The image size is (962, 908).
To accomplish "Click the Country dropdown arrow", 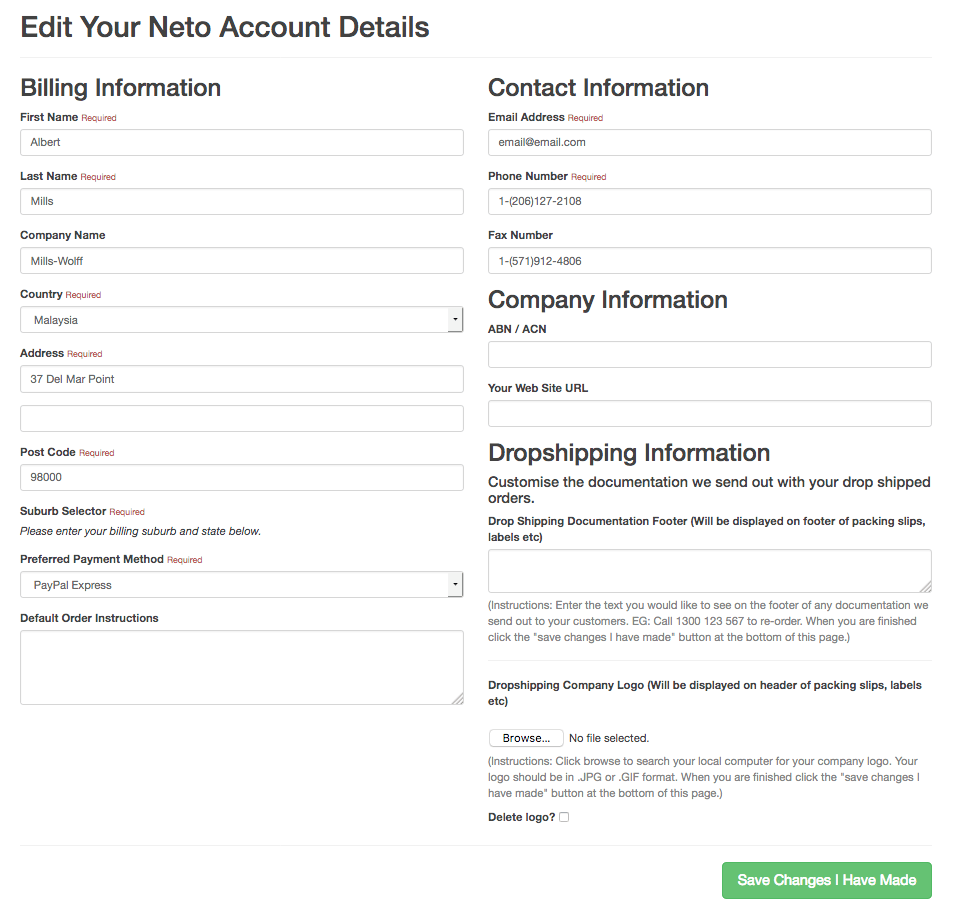I will click(x=455, y=320).
